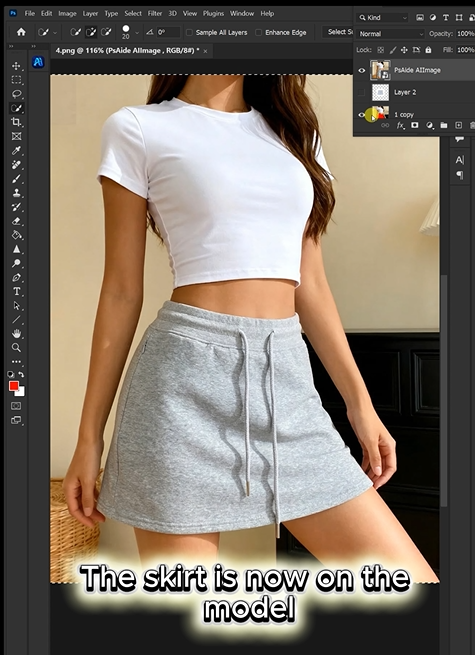Click the red foreground color swatch

14,386
